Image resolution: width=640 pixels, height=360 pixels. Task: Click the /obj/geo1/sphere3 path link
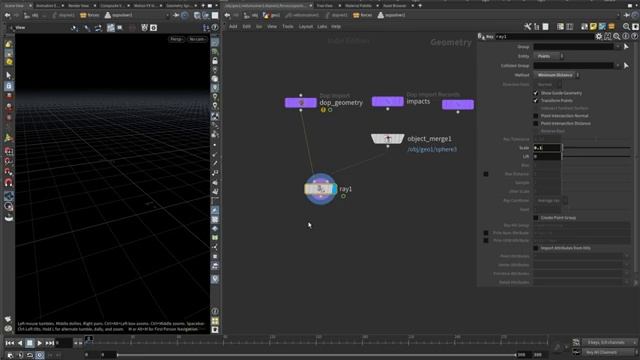[432, 149]
